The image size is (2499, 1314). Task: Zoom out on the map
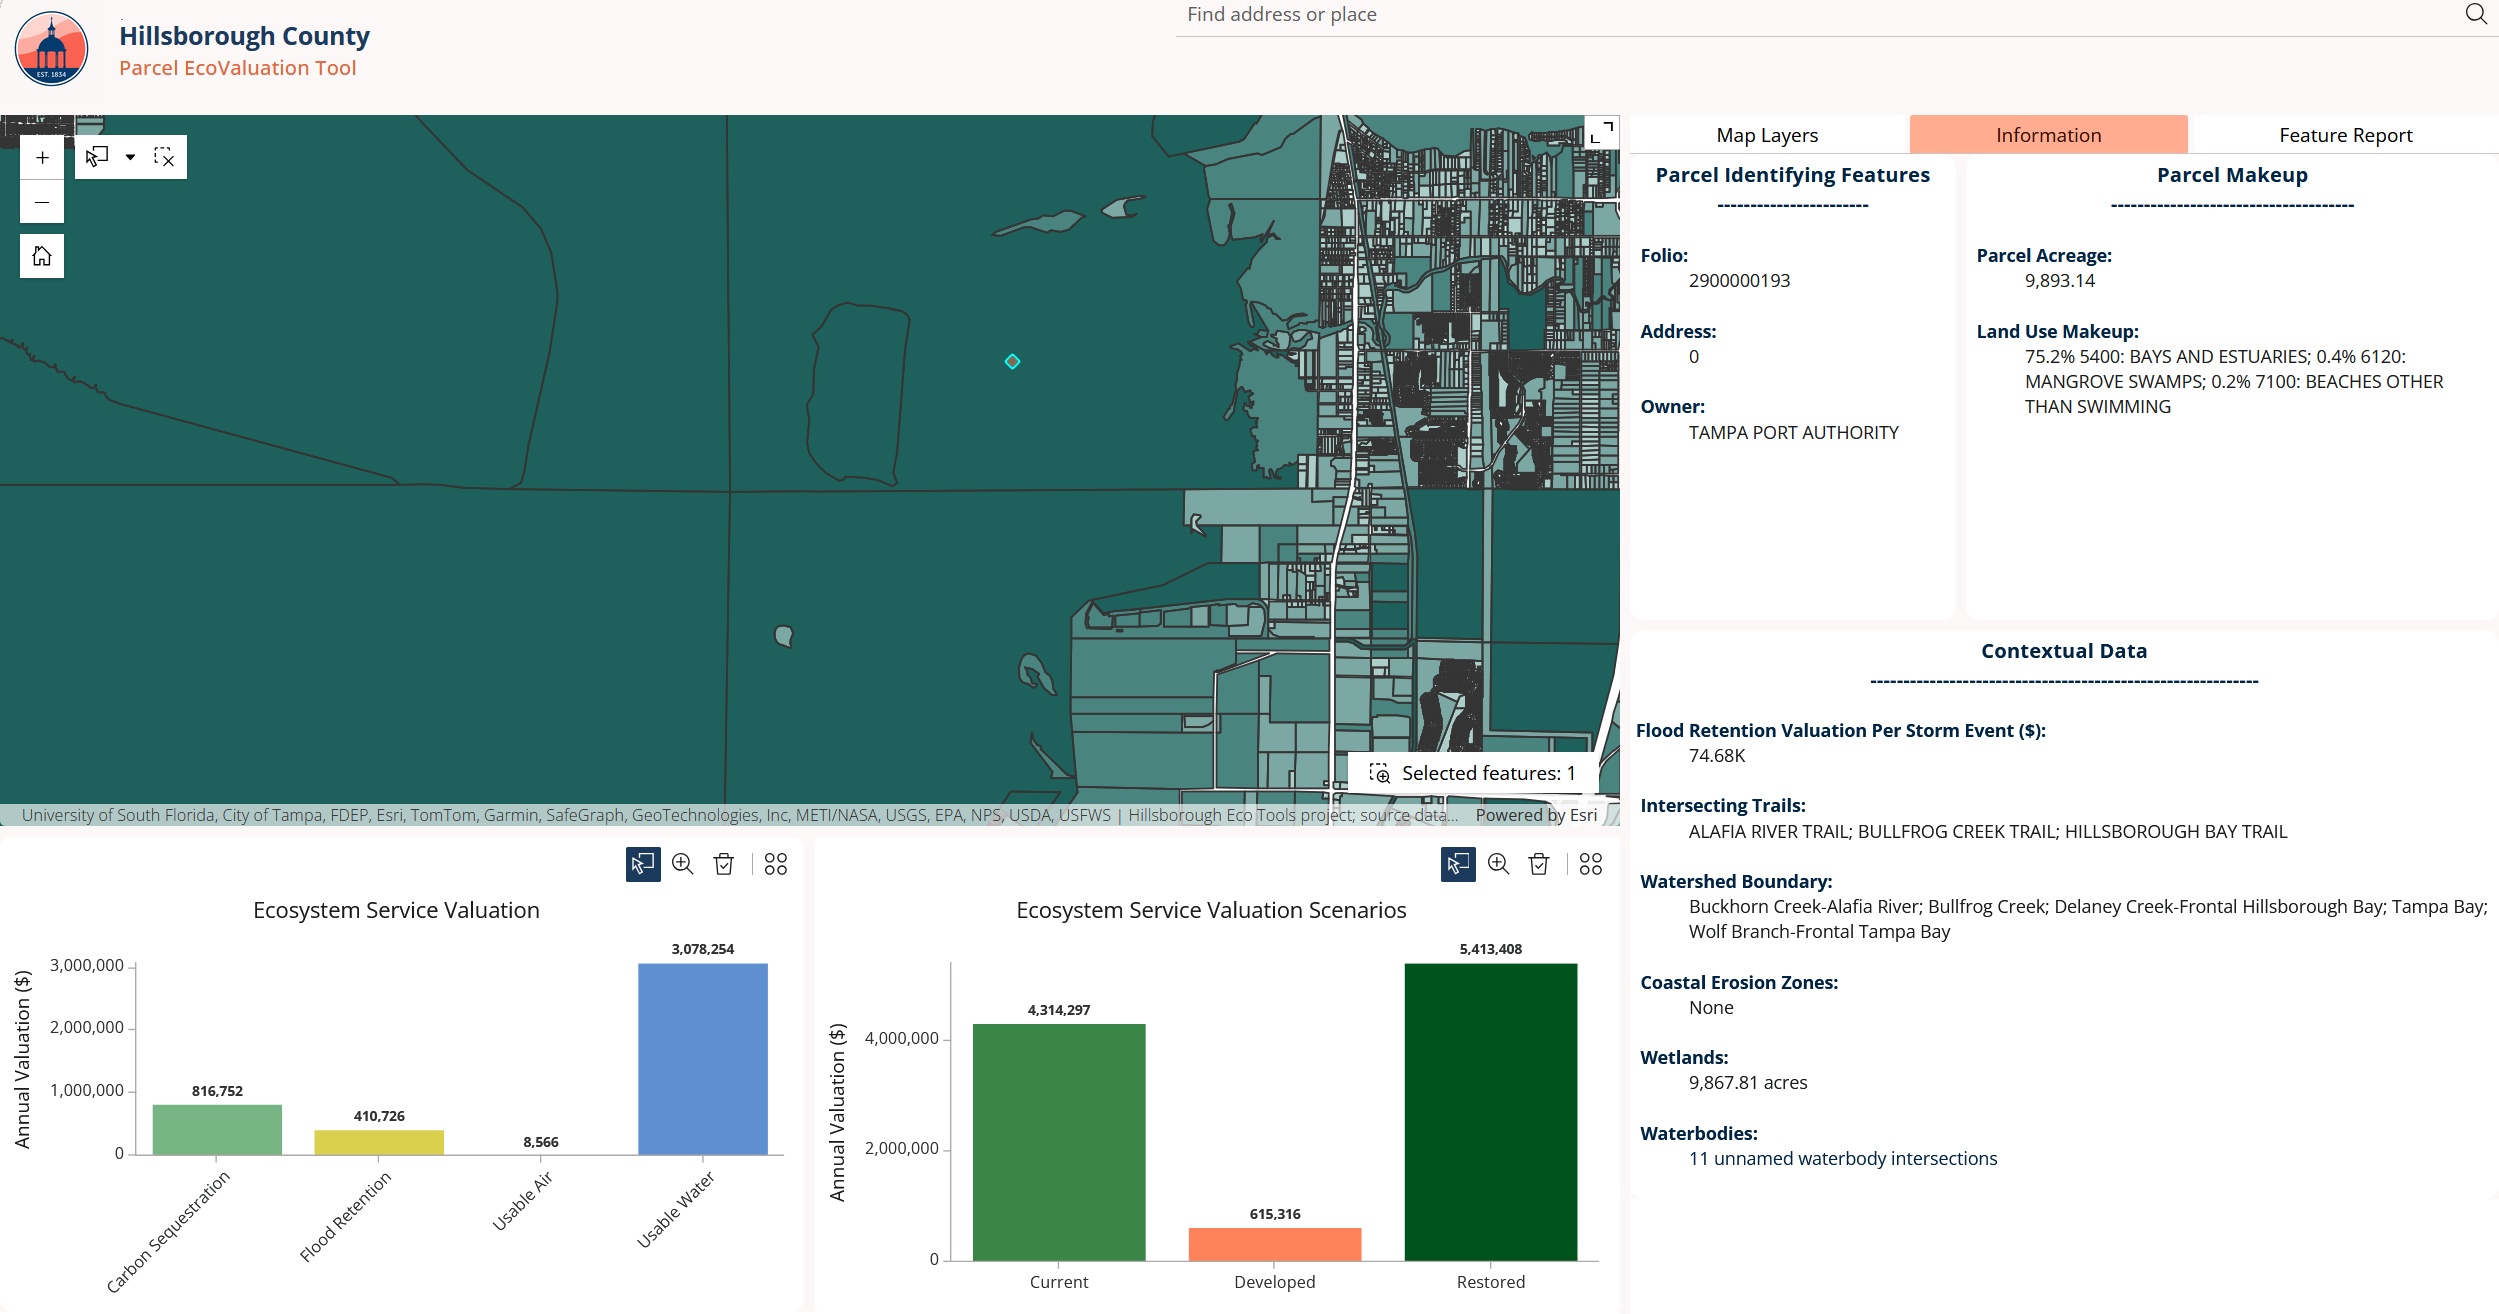[x=42, y=202]
